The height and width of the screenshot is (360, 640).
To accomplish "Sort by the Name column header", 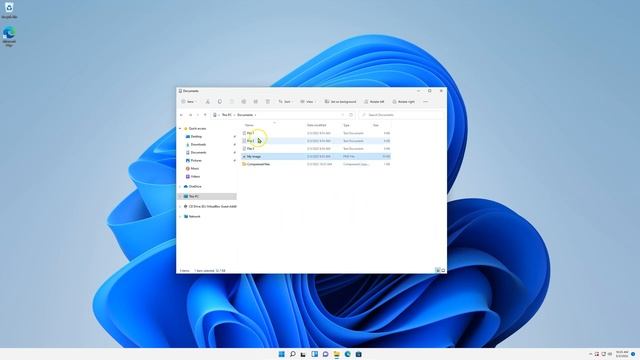I will 249,125.
